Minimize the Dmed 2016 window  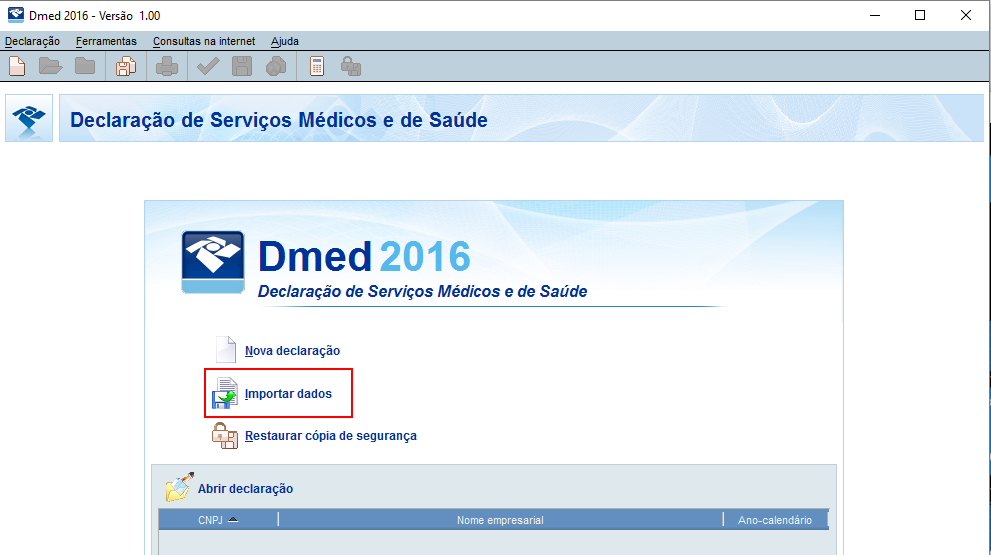click(x=875, y=15)
